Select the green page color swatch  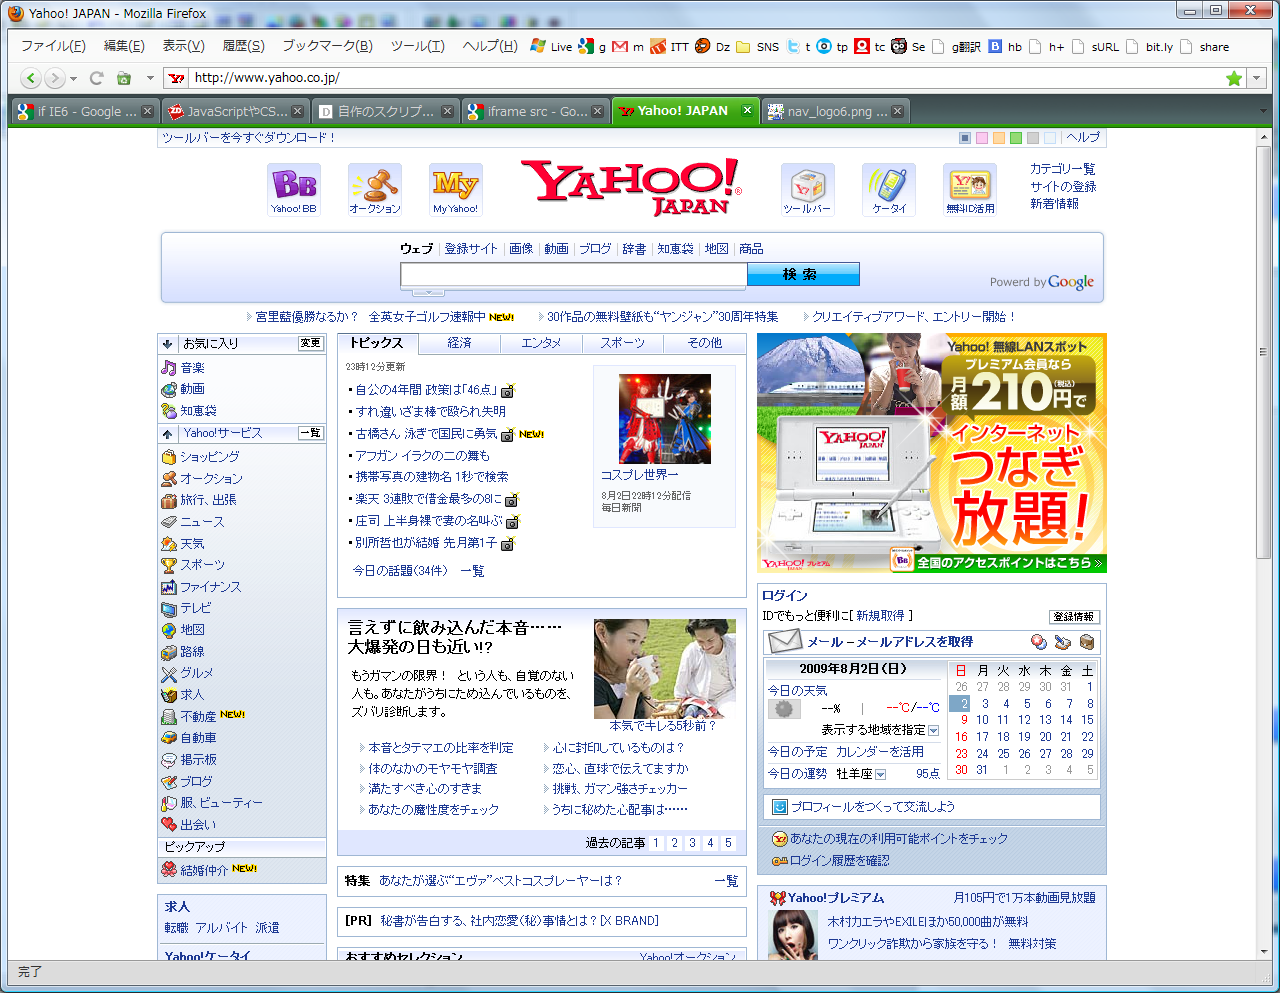(x=1016, y=138)
